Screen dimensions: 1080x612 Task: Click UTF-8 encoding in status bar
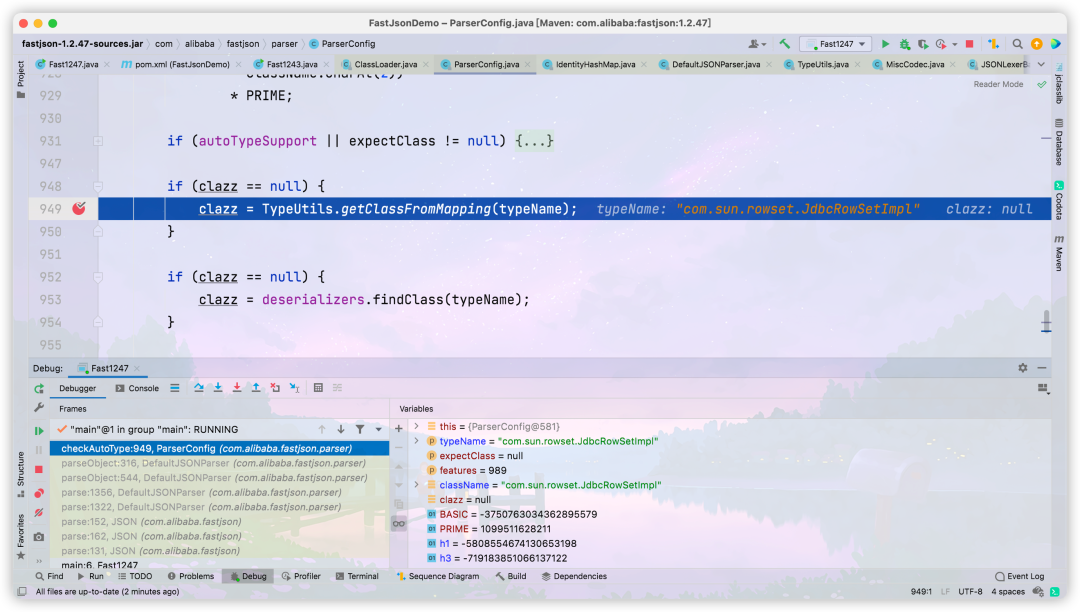(x=970, y=591)
